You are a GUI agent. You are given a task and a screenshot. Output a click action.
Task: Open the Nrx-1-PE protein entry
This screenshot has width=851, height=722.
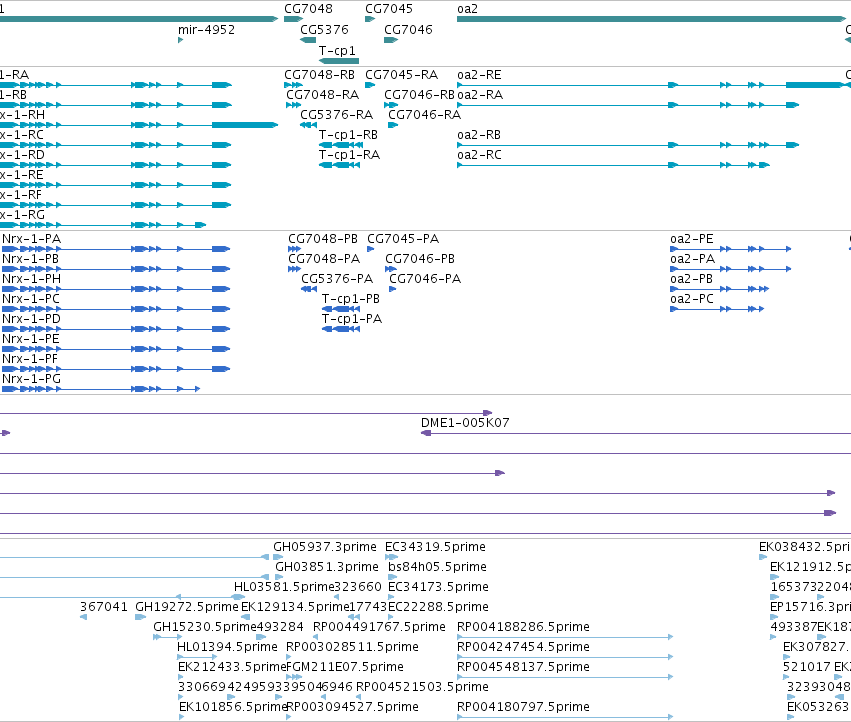tap(30, 340)
